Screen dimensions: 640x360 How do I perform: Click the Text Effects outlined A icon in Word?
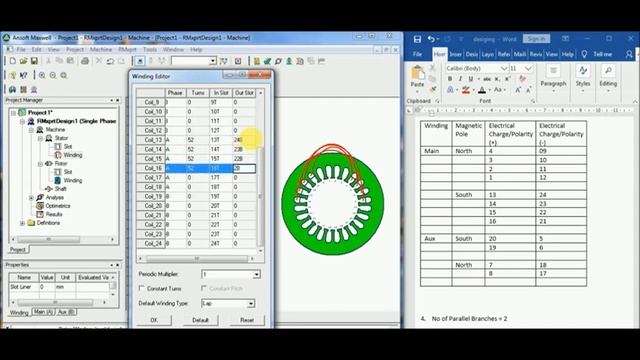click(x=450, y=90)
